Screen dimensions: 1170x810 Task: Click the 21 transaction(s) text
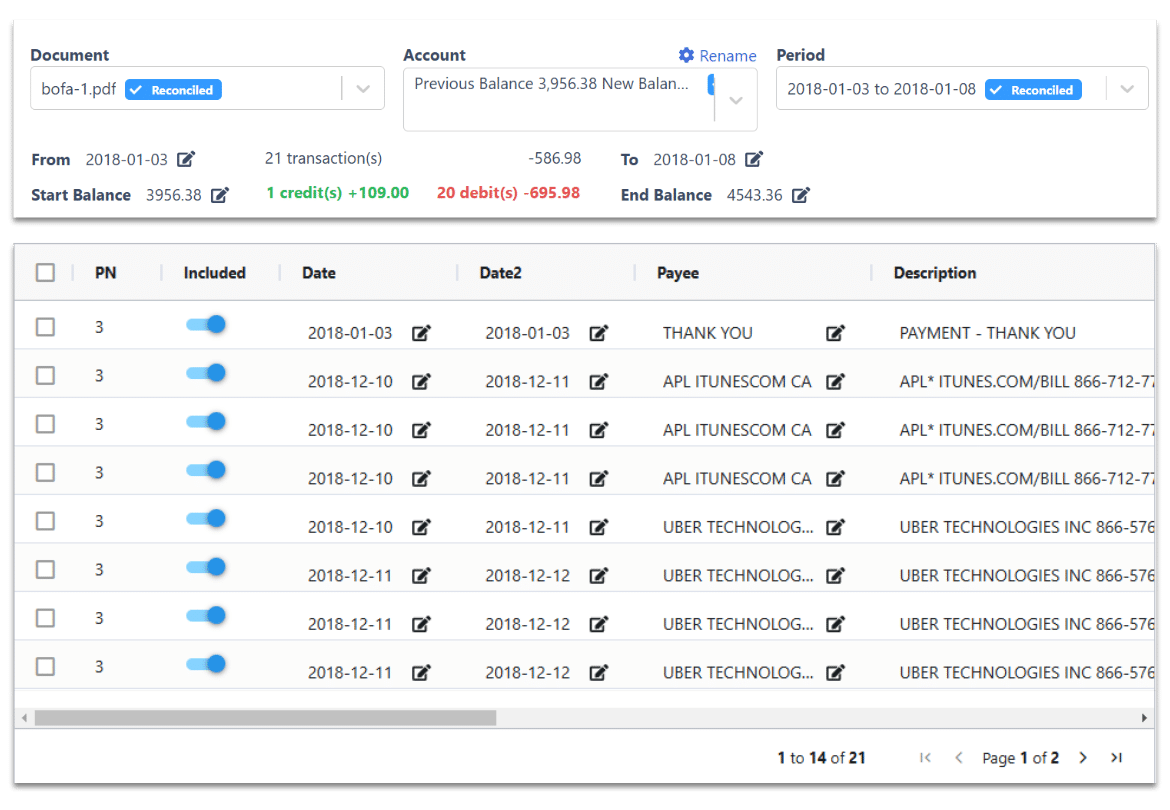tap(323, 158)
